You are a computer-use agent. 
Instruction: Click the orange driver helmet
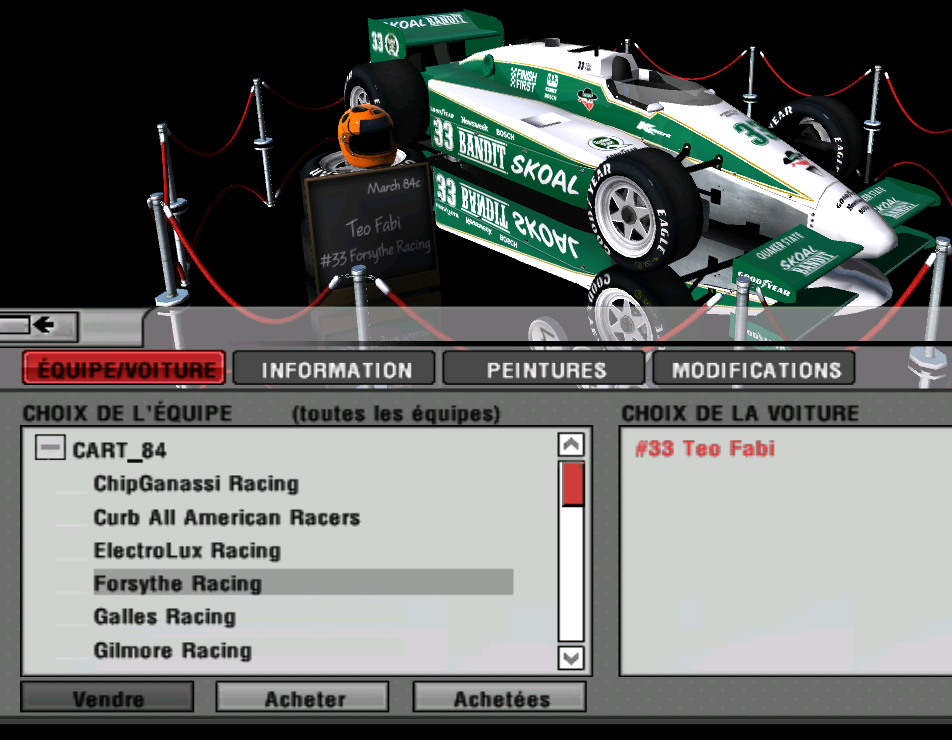tap(367, 136)
